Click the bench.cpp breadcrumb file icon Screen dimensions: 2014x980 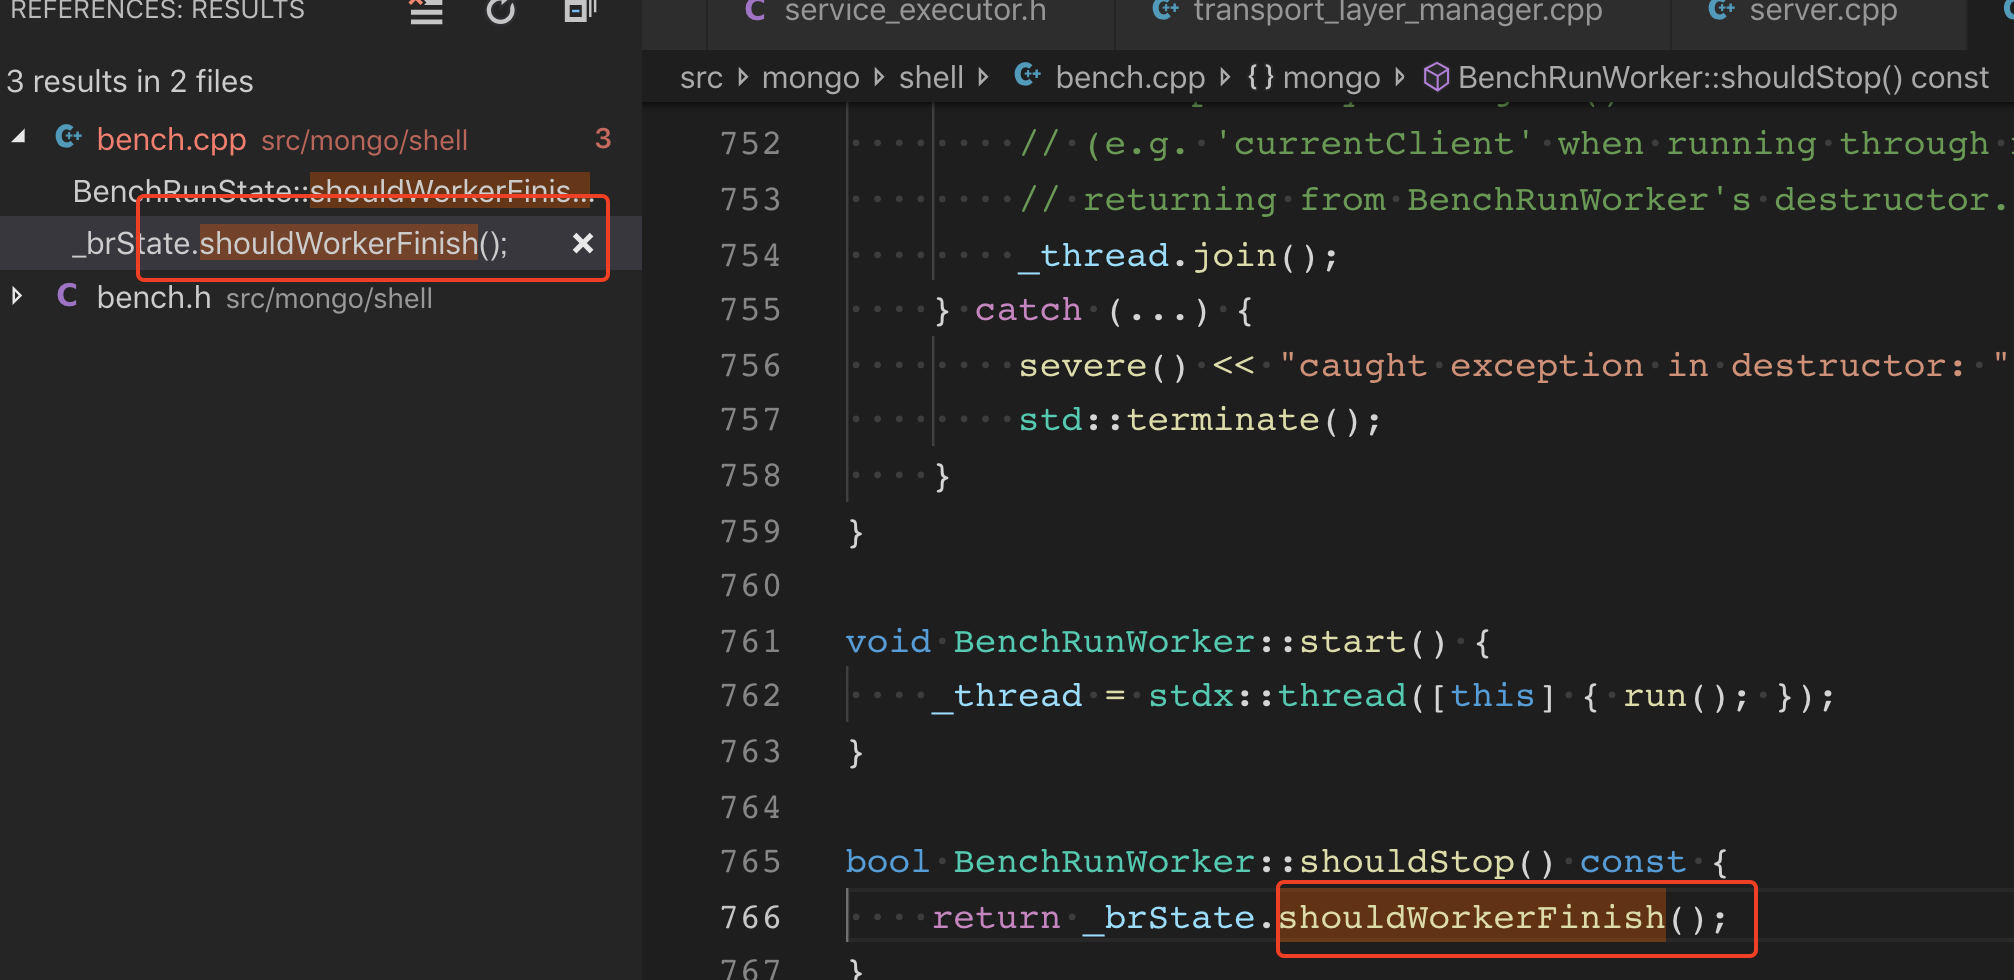pos(1028,75)
